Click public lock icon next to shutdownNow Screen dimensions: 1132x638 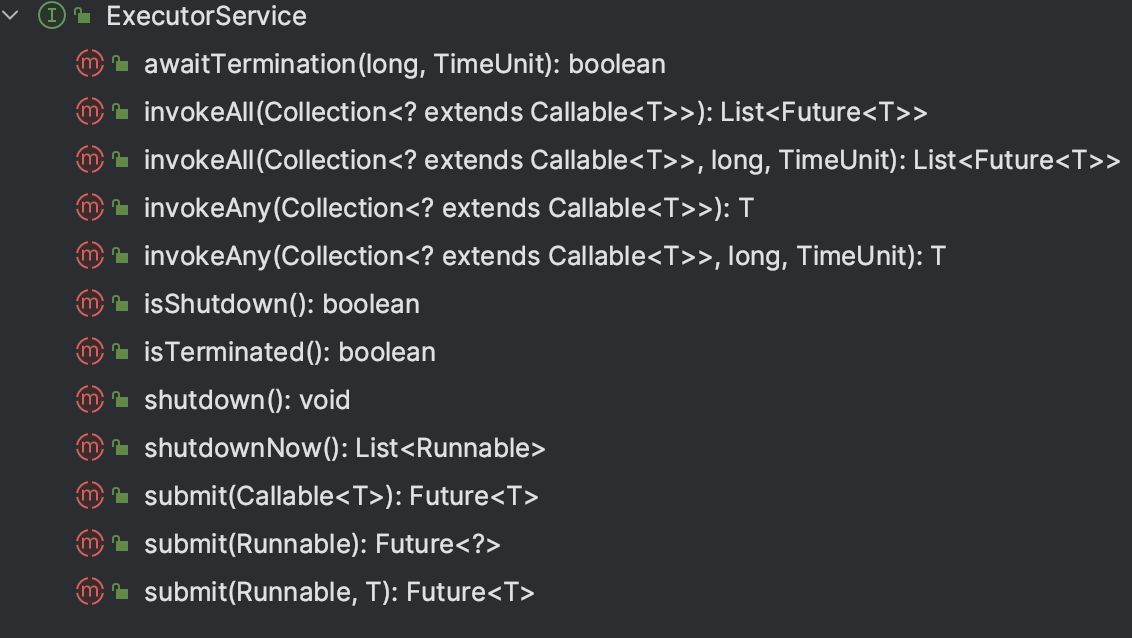coord(120,449)
